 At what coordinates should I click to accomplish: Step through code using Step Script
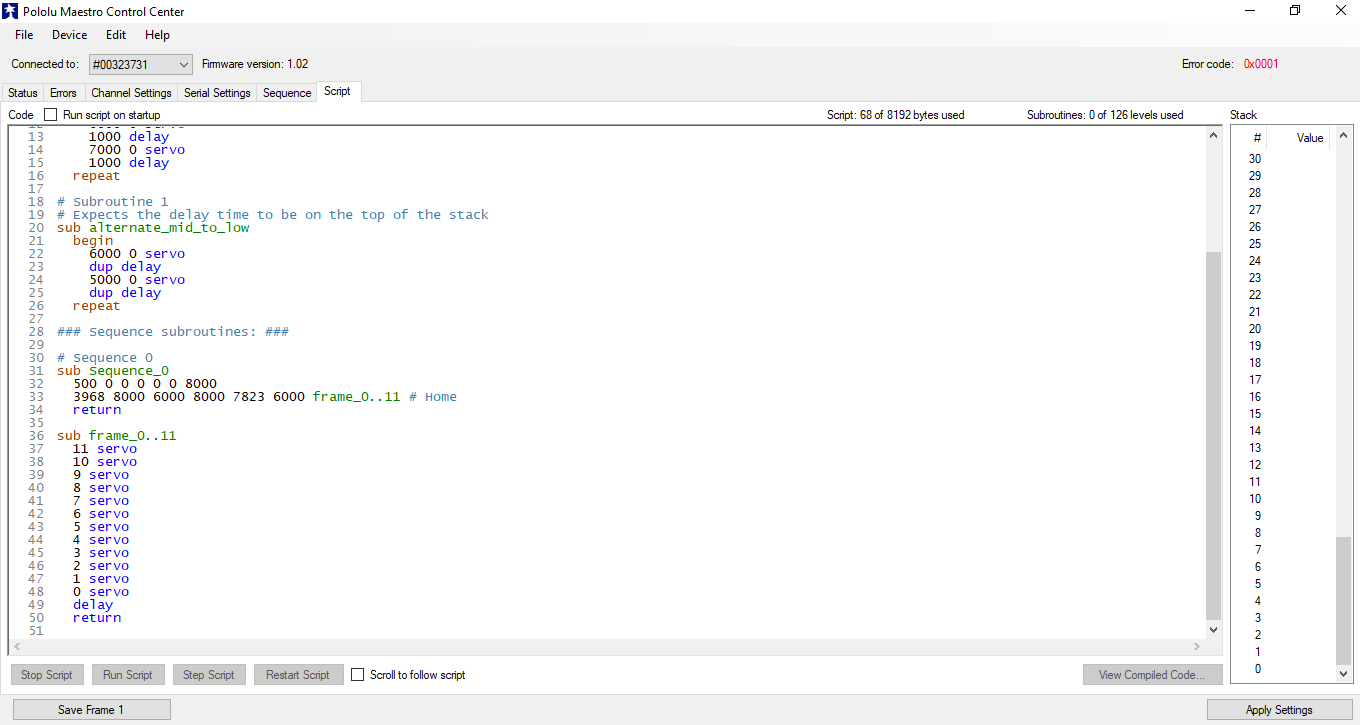pyautogui.click(x=208, y=674)
